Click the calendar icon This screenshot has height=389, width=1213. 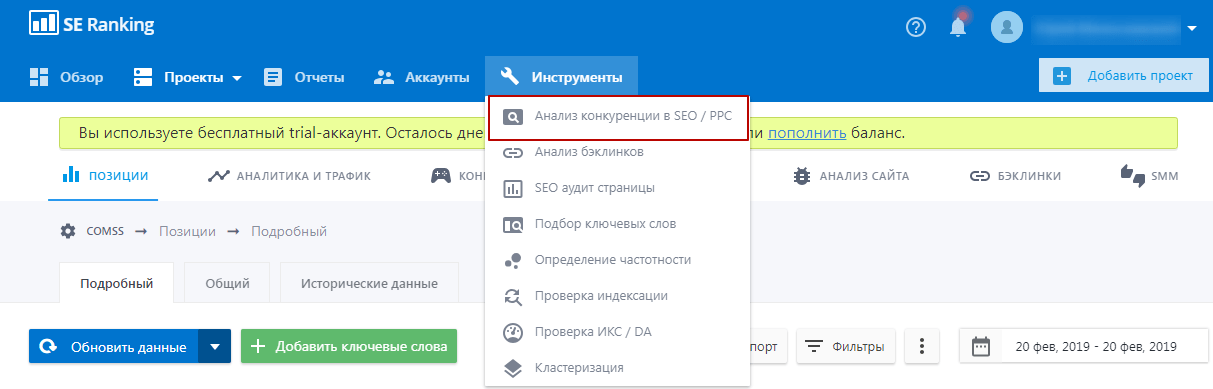coord(981,347)
